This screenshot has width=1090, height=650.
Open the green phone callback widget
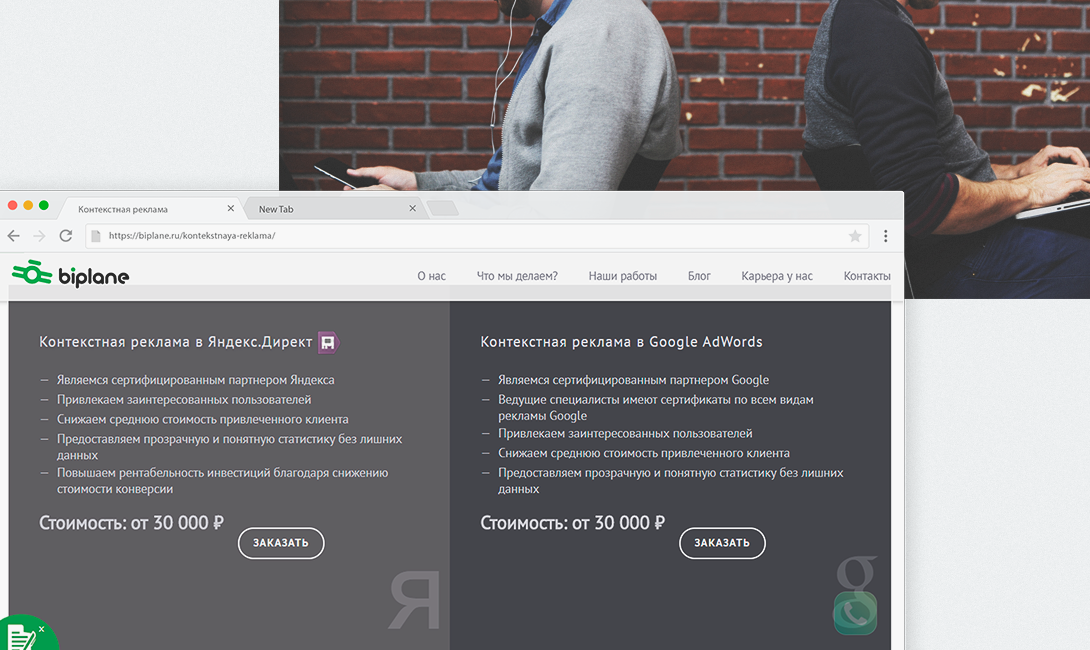855,612
